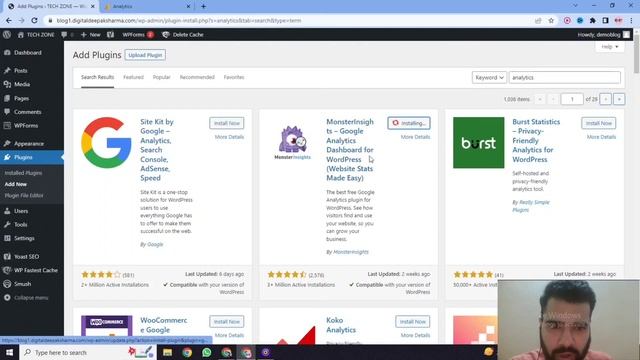
Task: Visit TECH ZONE site home
Action: tap(36, 35)
